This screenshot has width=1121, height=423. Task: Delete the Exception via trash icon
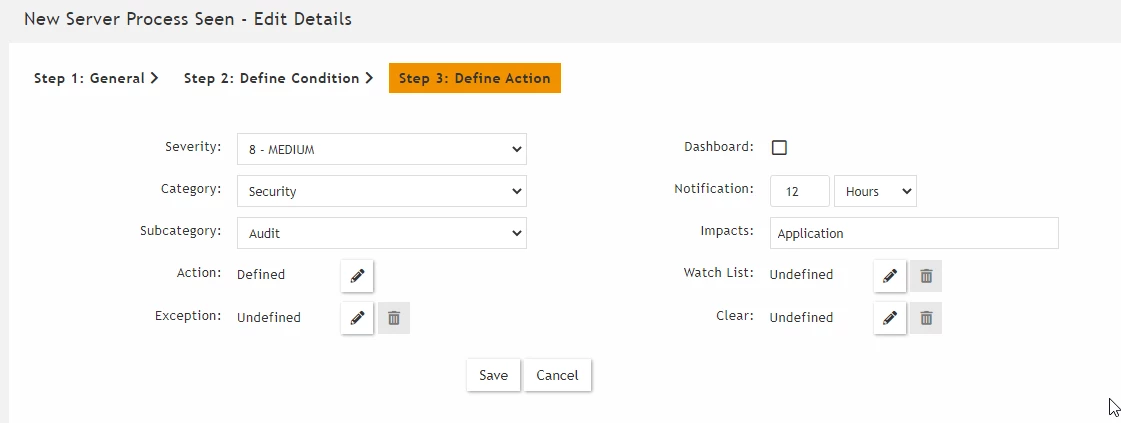(x=394, y=318)
